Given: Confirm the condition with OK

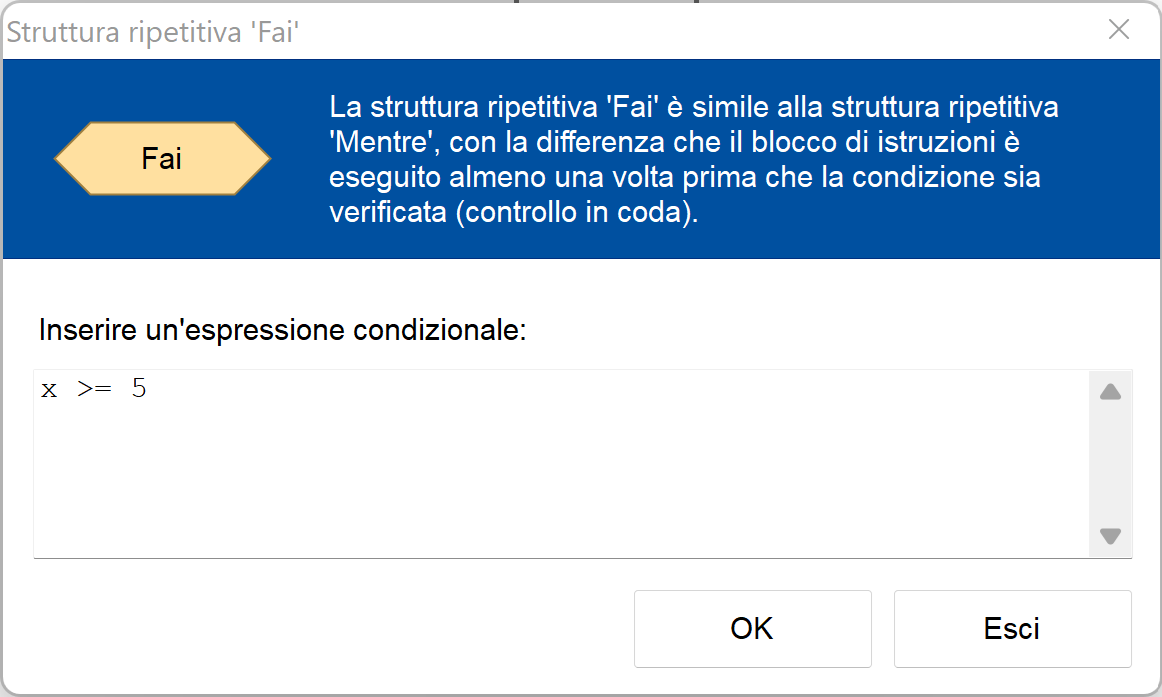Looking at the screenshot, I should [x=752, y=628].
